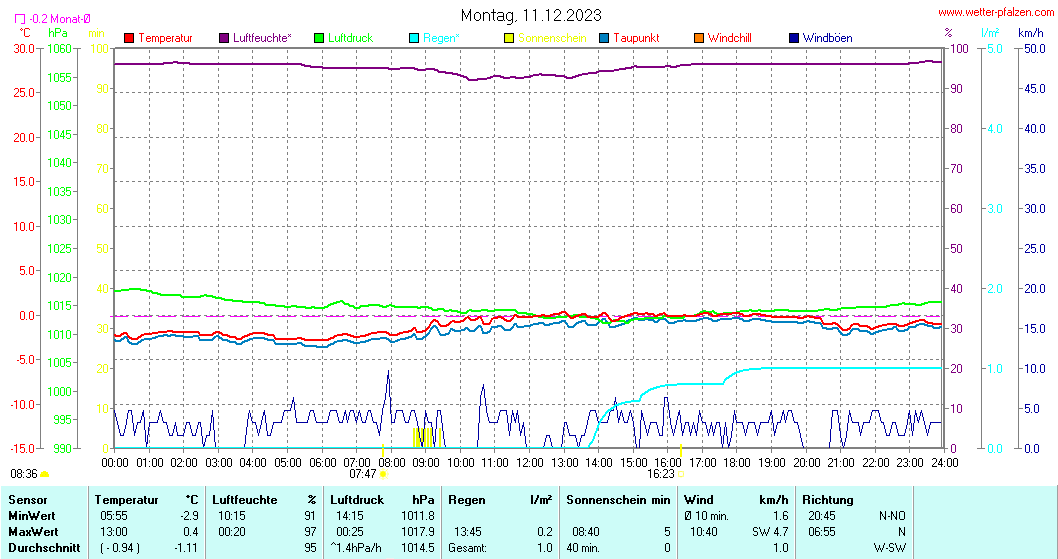This screenshot has width=1058, height=559.
Task: Click the Sensor column header
Action: point(28,500)
